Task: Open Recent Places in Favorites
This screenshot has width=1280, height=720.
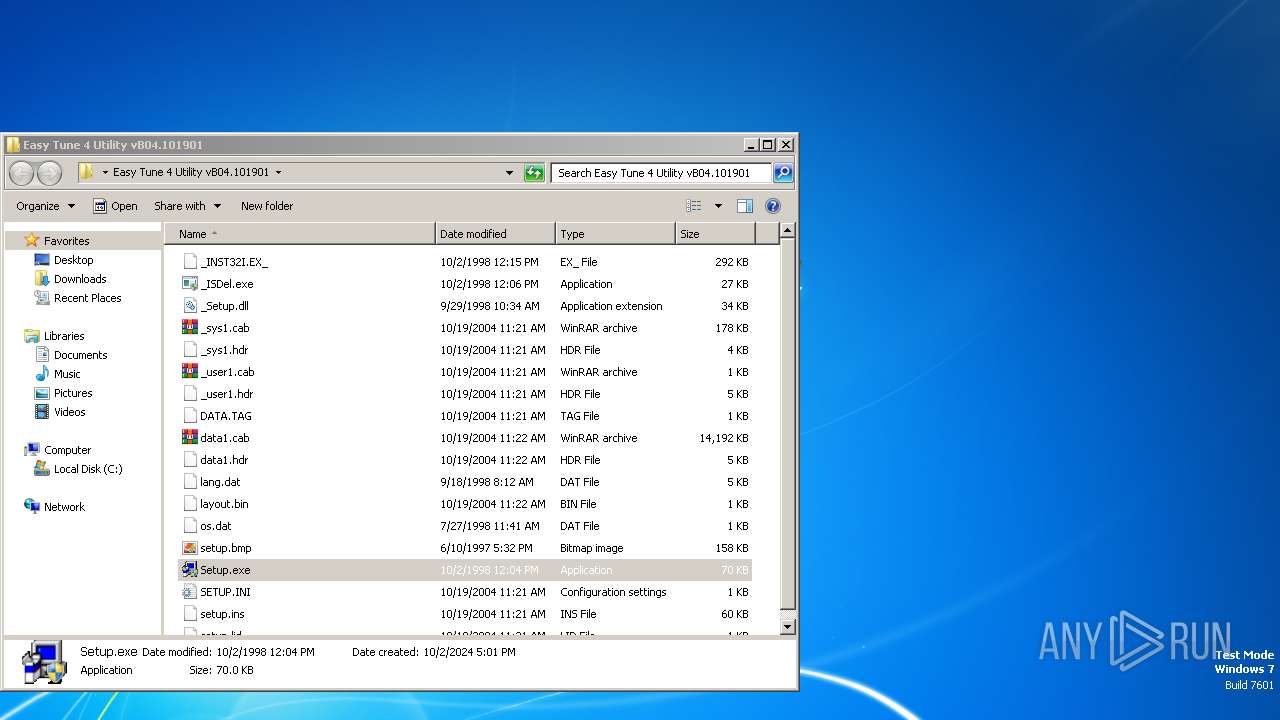Action: coord(88,298)
